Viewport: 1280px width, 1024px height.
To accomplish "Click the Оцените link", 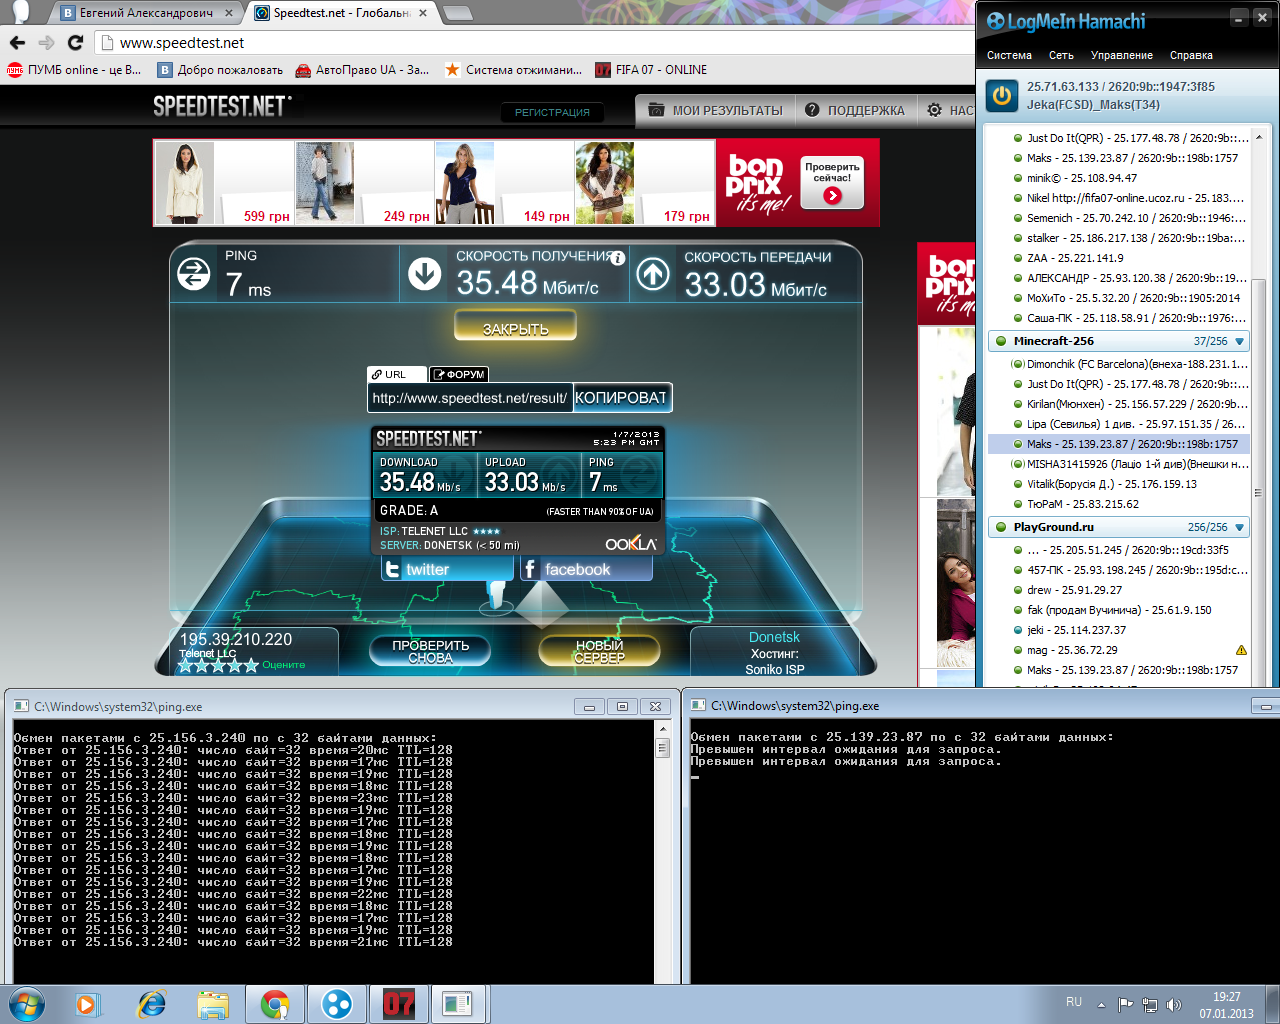I will pos(284,665).
